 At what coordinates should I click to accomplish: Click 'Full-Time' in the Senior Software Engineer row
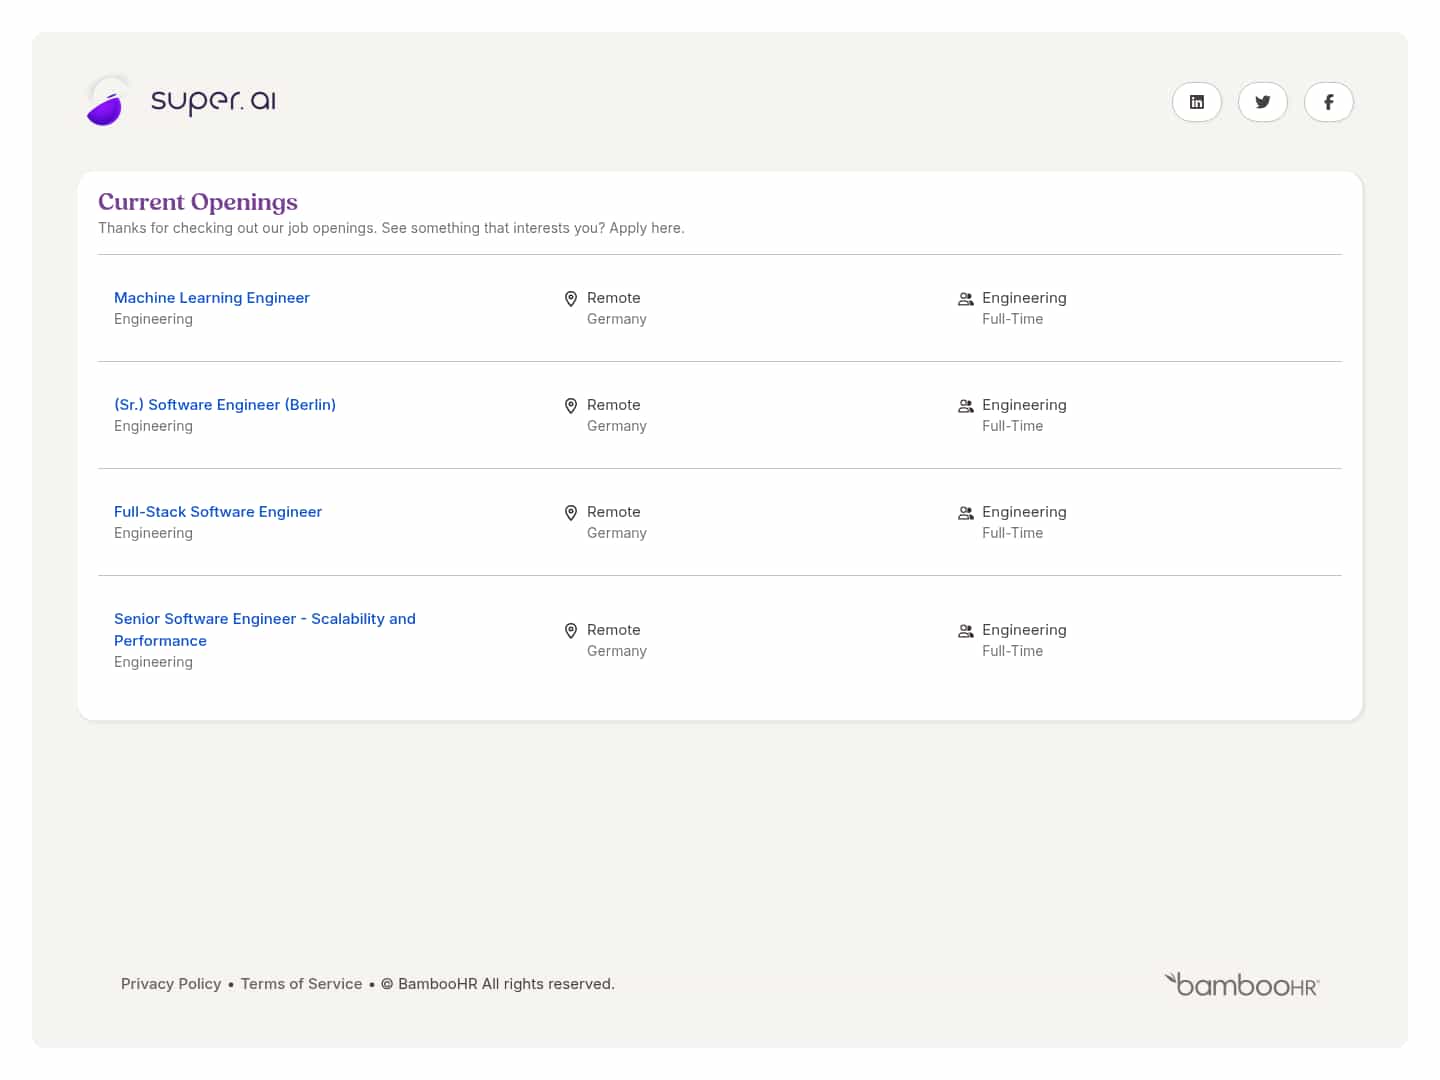coord(1012,651)
